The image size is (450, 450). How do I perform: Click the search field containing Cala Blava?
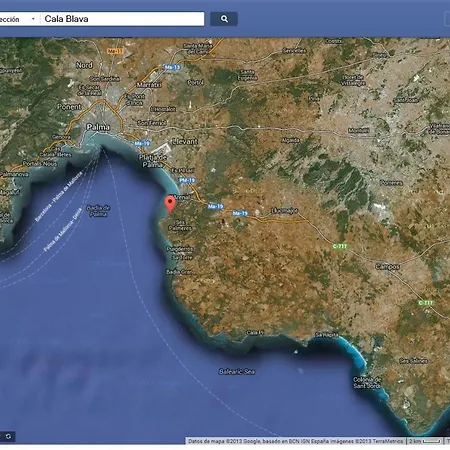point(122,19)
